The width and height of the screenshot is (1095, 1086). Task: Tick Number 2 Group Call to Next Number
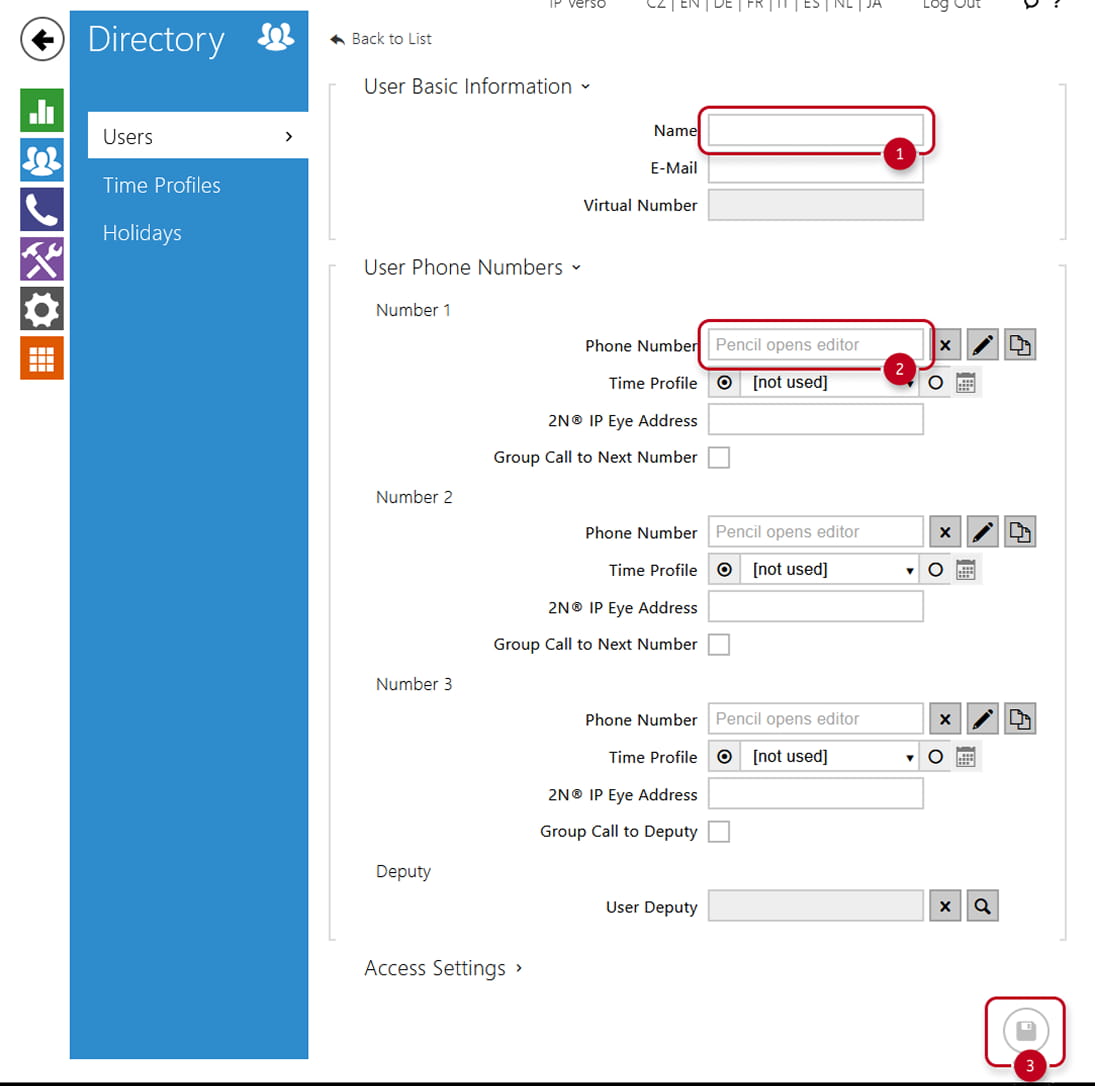(719, 645)
